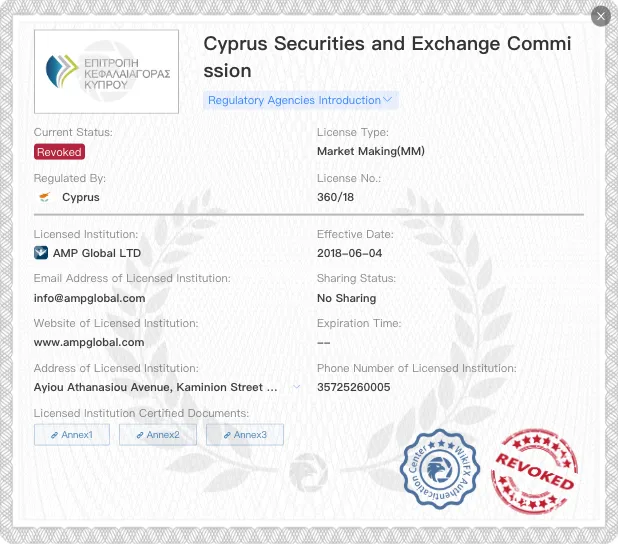Select phone number 35725260005
Viewport: 618px width, 545px height.
click(x=354, y=387)
